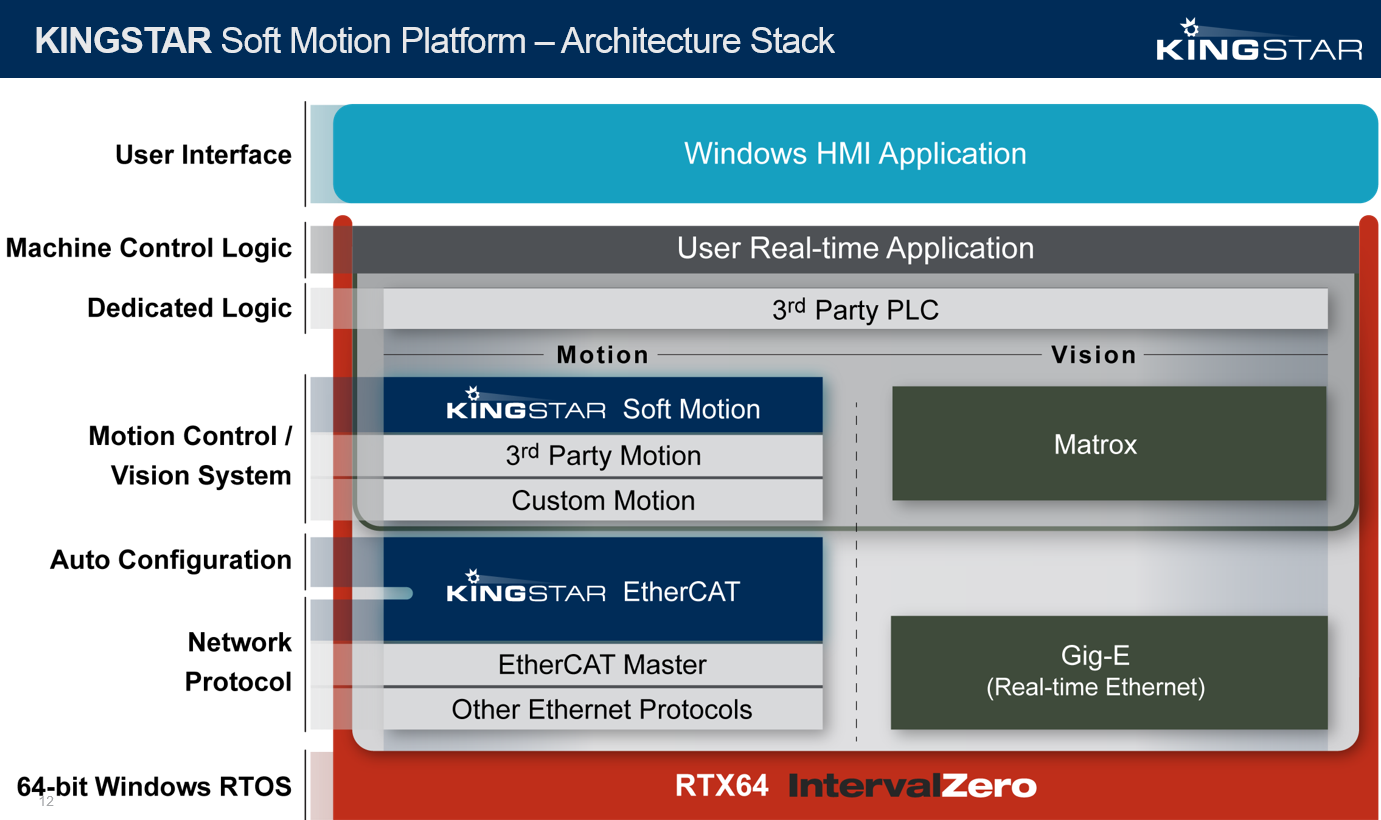1381x820 pixels.
Task: Click the Matrox vision block
Action: [1109, 444]
